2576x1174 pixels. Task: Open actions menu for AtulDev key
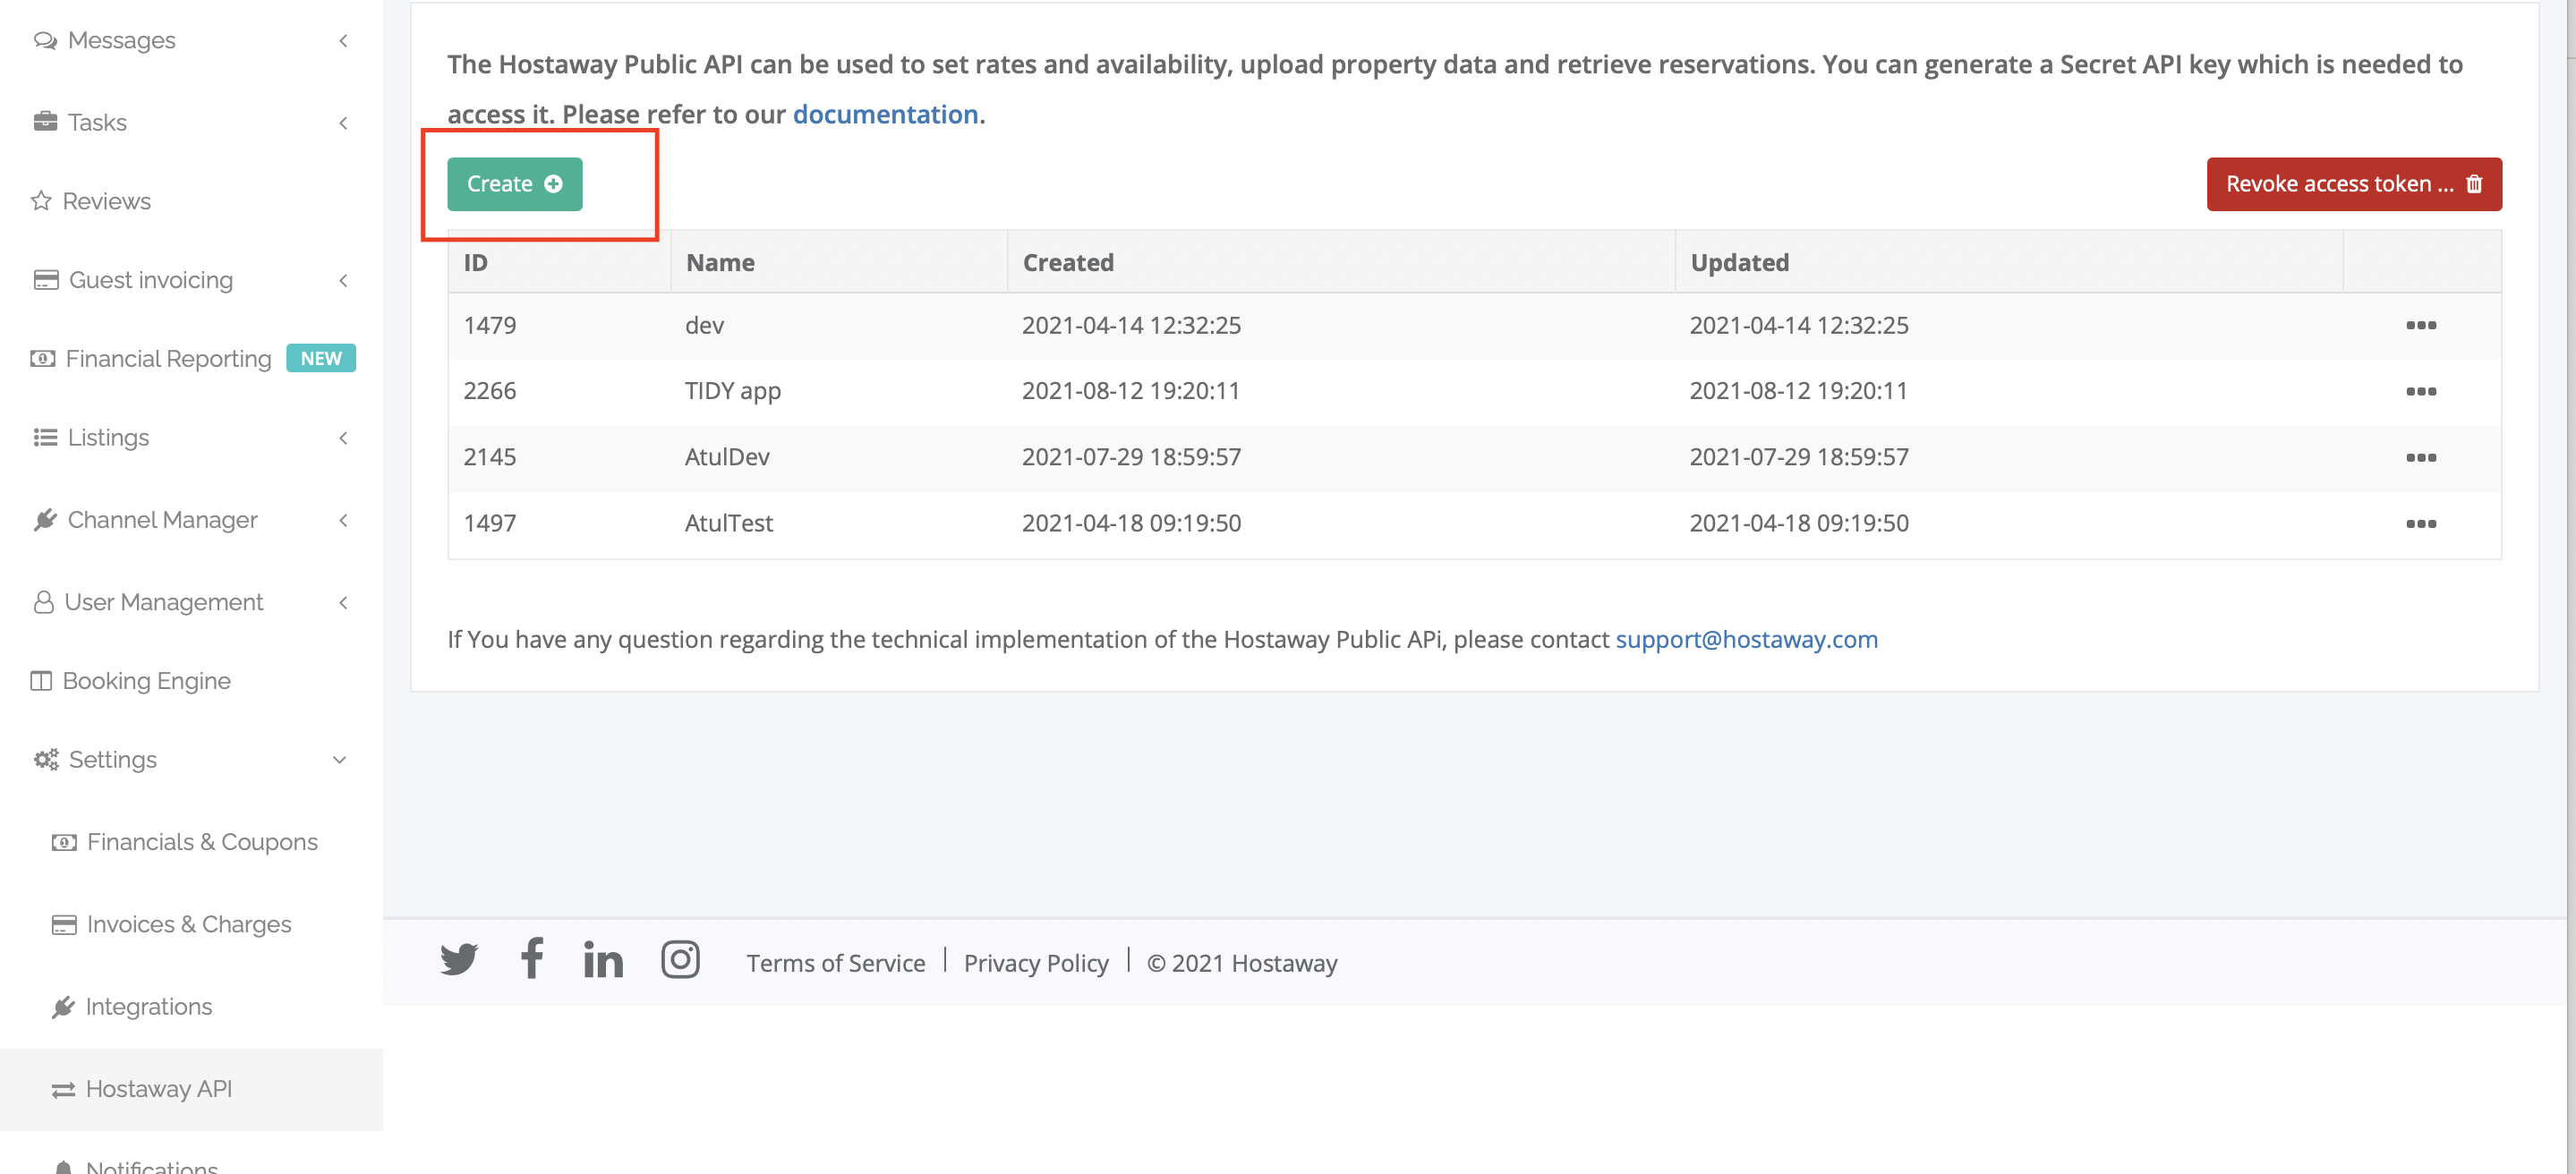click(x=2420, y=457)
